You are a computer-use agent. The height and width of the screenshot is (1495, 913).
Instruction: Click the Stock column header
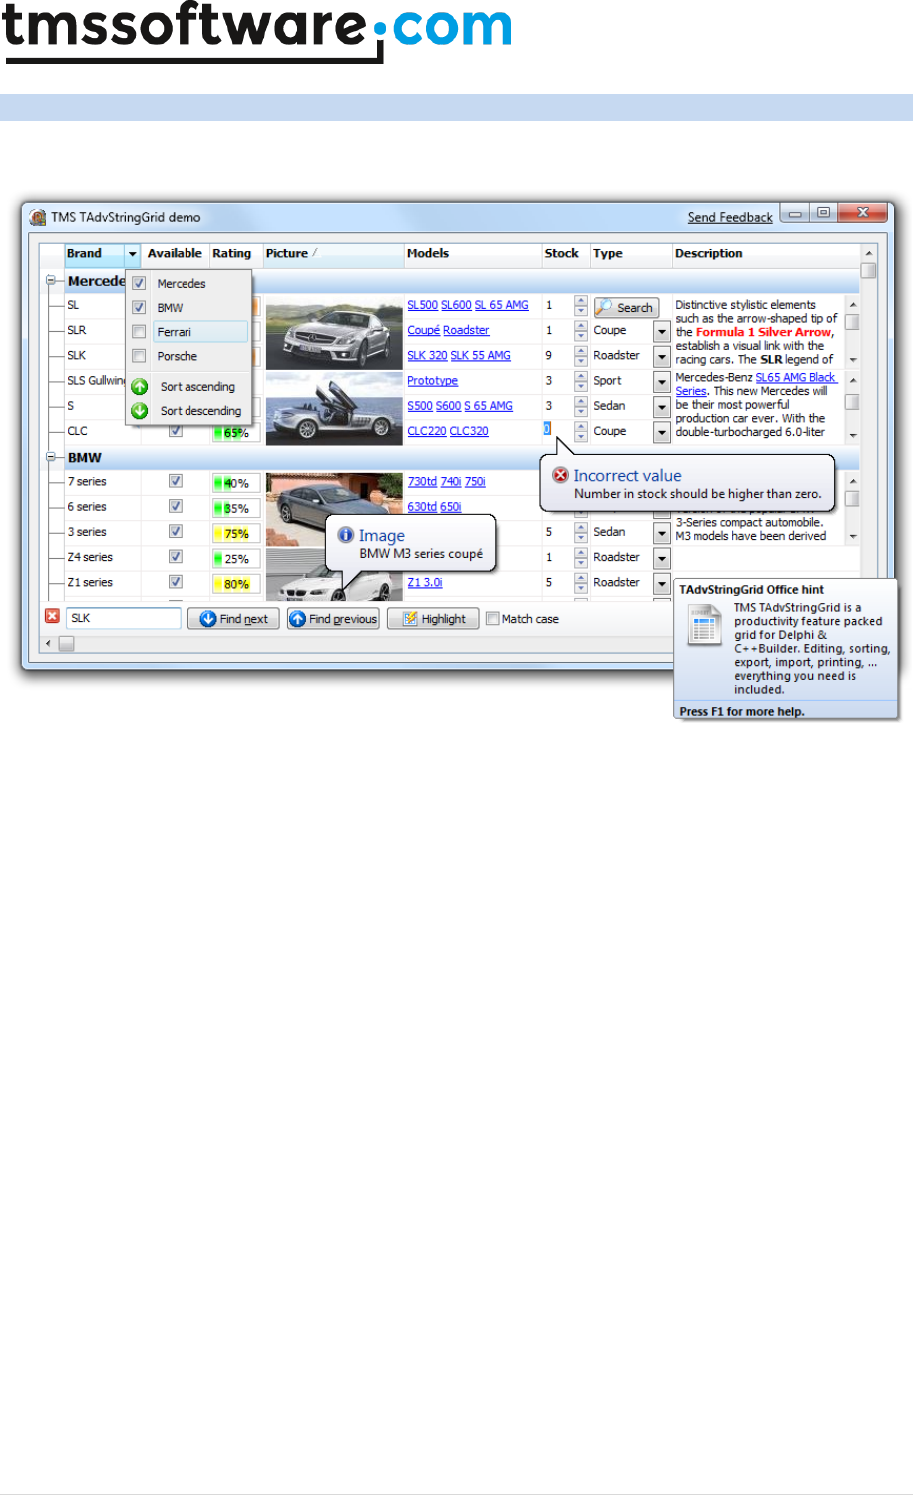pyautogui.click(x=565, y=254)
